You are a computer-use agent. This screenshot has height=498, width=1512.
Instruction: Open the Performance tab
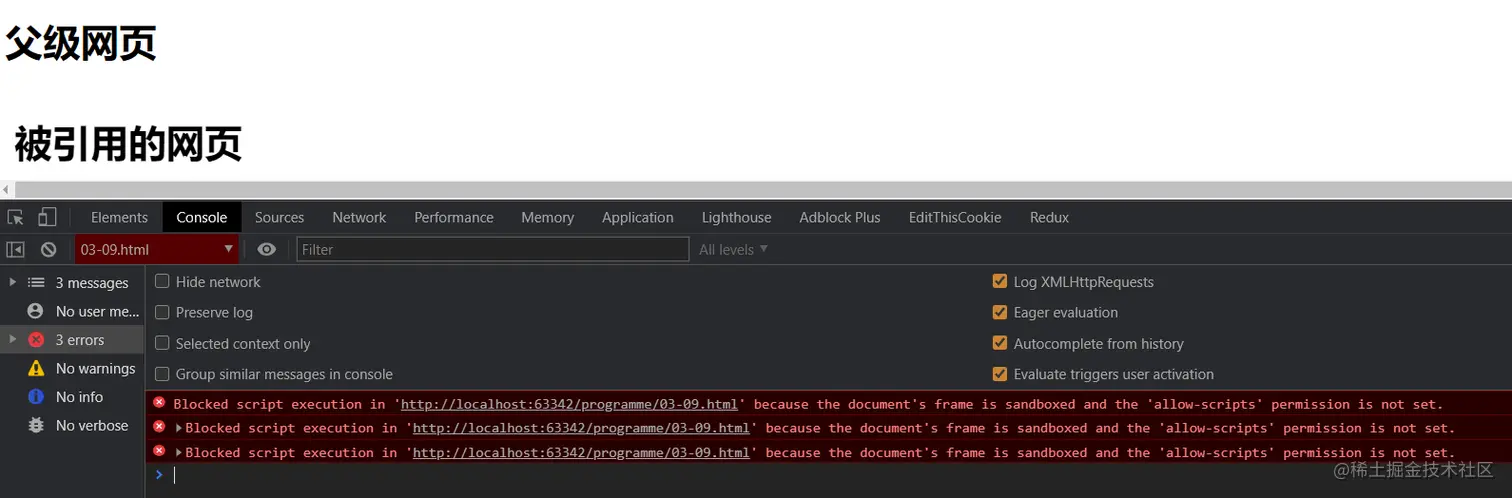click(454, 217)
